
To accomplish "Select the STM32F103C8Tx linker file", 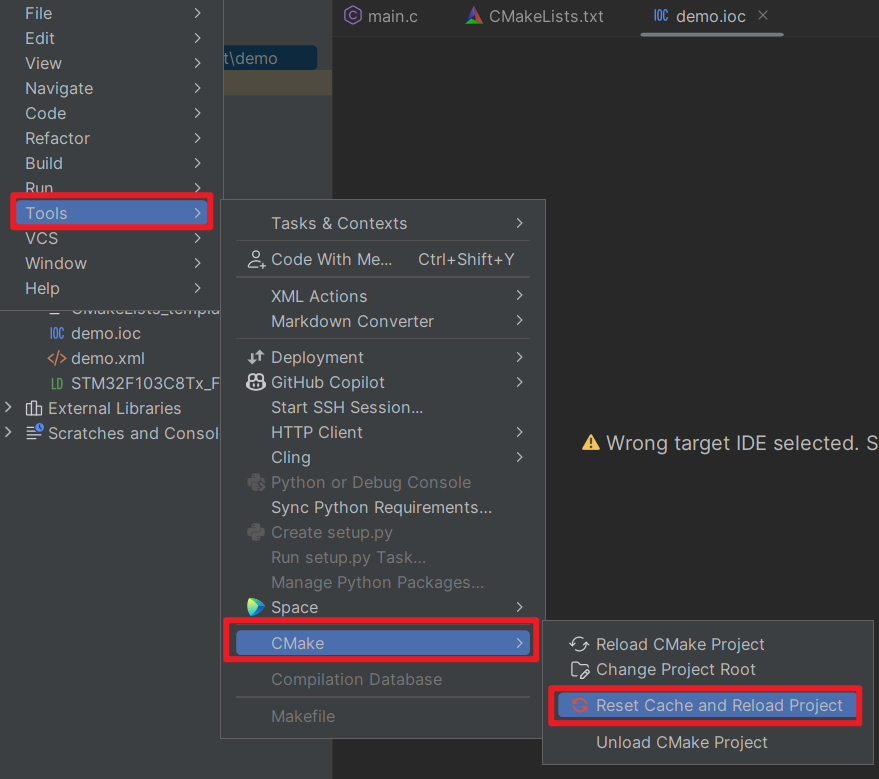I will pyautogui.click(x=145, y=383).
